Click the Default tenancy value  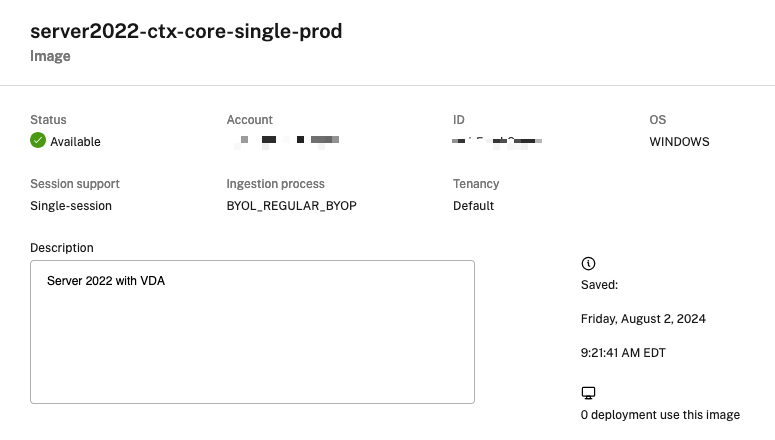(x=473, y=206)
